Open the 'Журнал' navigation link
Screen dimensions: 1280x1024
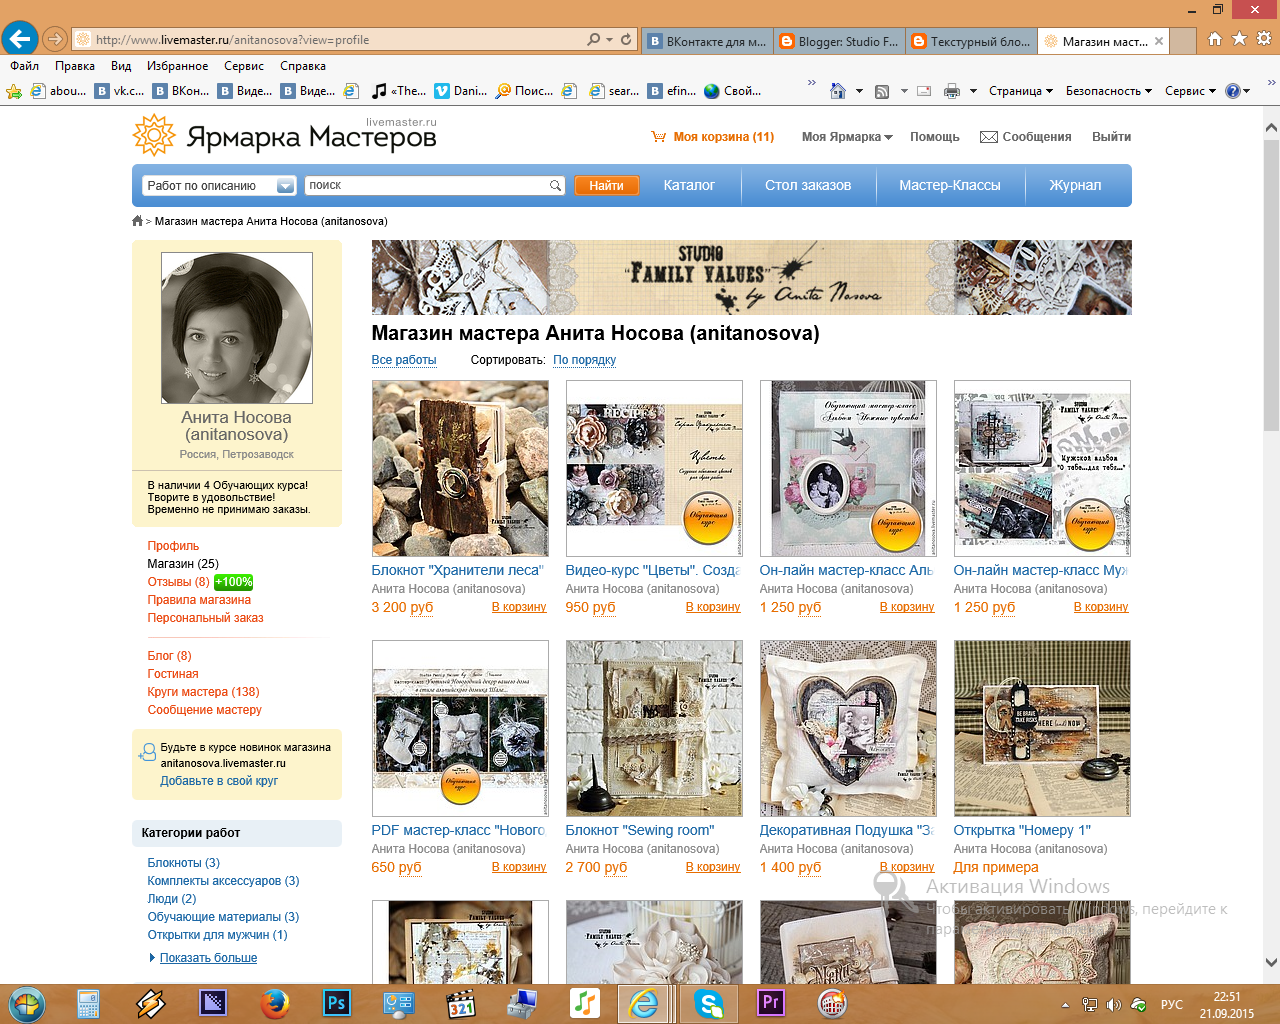pos(1075,186)
